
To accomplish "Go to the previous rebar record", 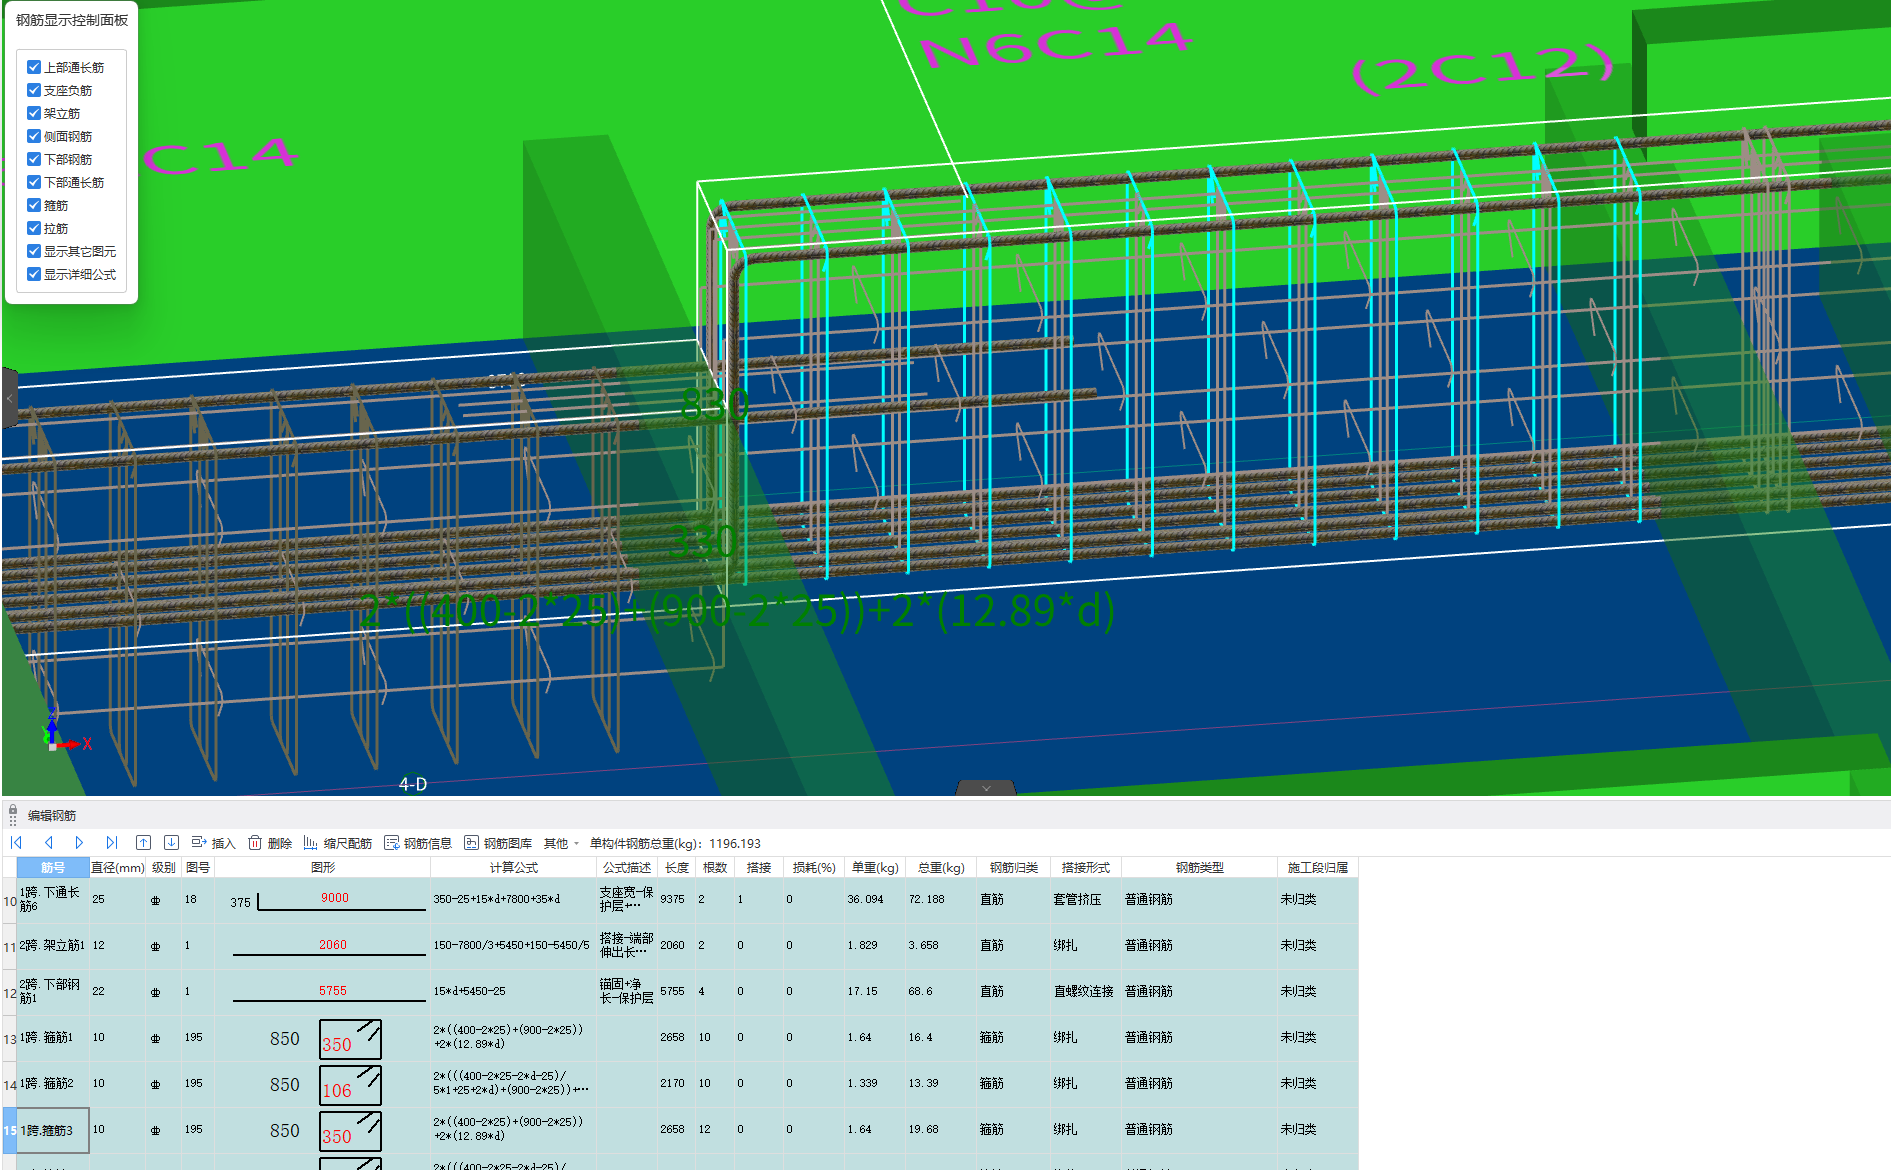I will click(x=48, y=843).
